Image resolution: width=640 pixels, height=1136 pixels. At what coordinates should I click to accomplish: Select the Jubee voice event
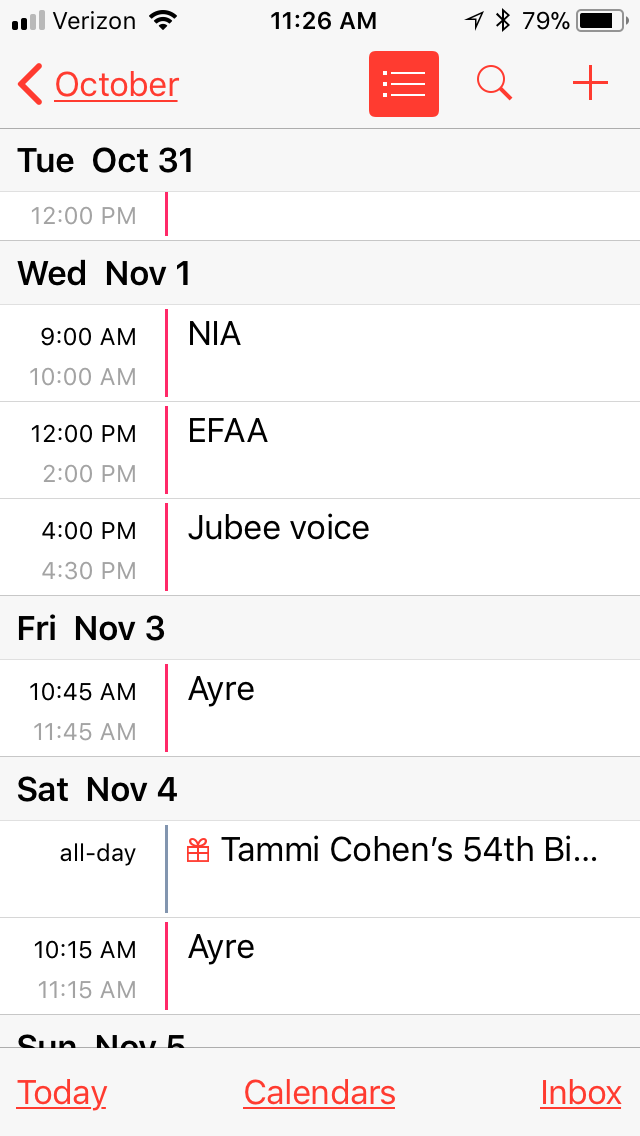tap(400, 547)
